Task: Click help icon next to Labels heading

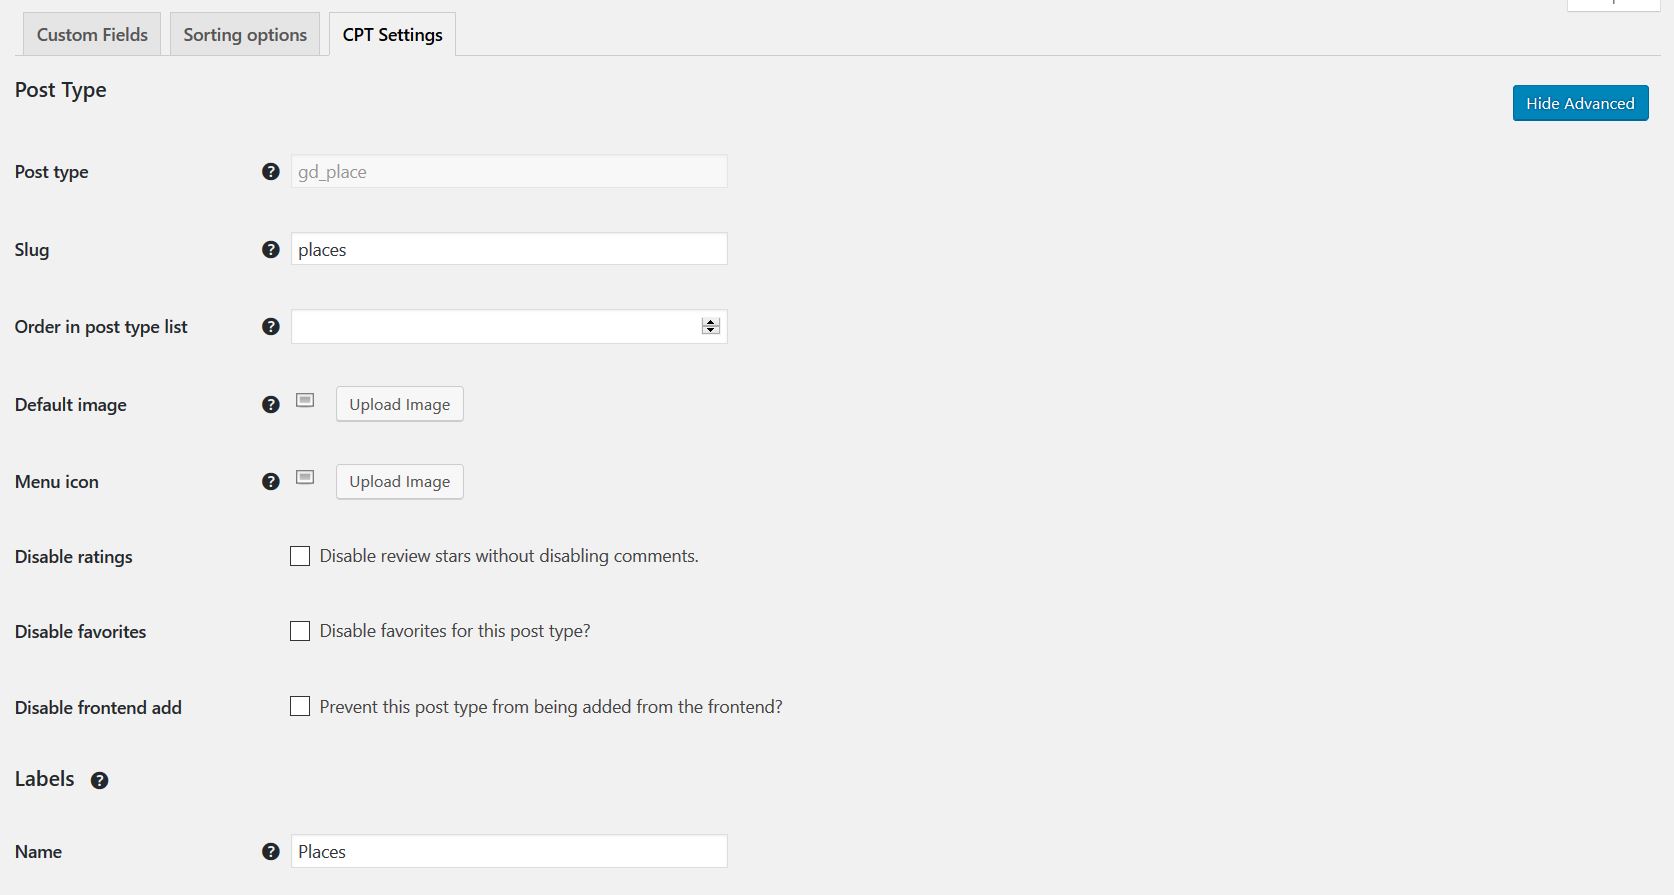Action: click(x=99, y=781)
